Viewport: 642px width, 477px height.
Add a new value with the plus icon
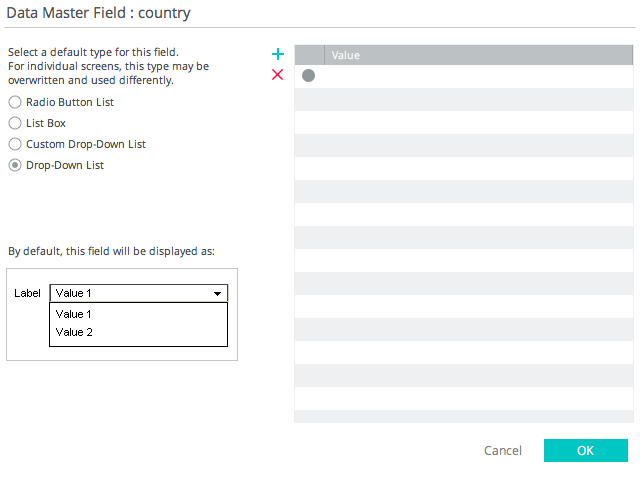click(278, 54)
